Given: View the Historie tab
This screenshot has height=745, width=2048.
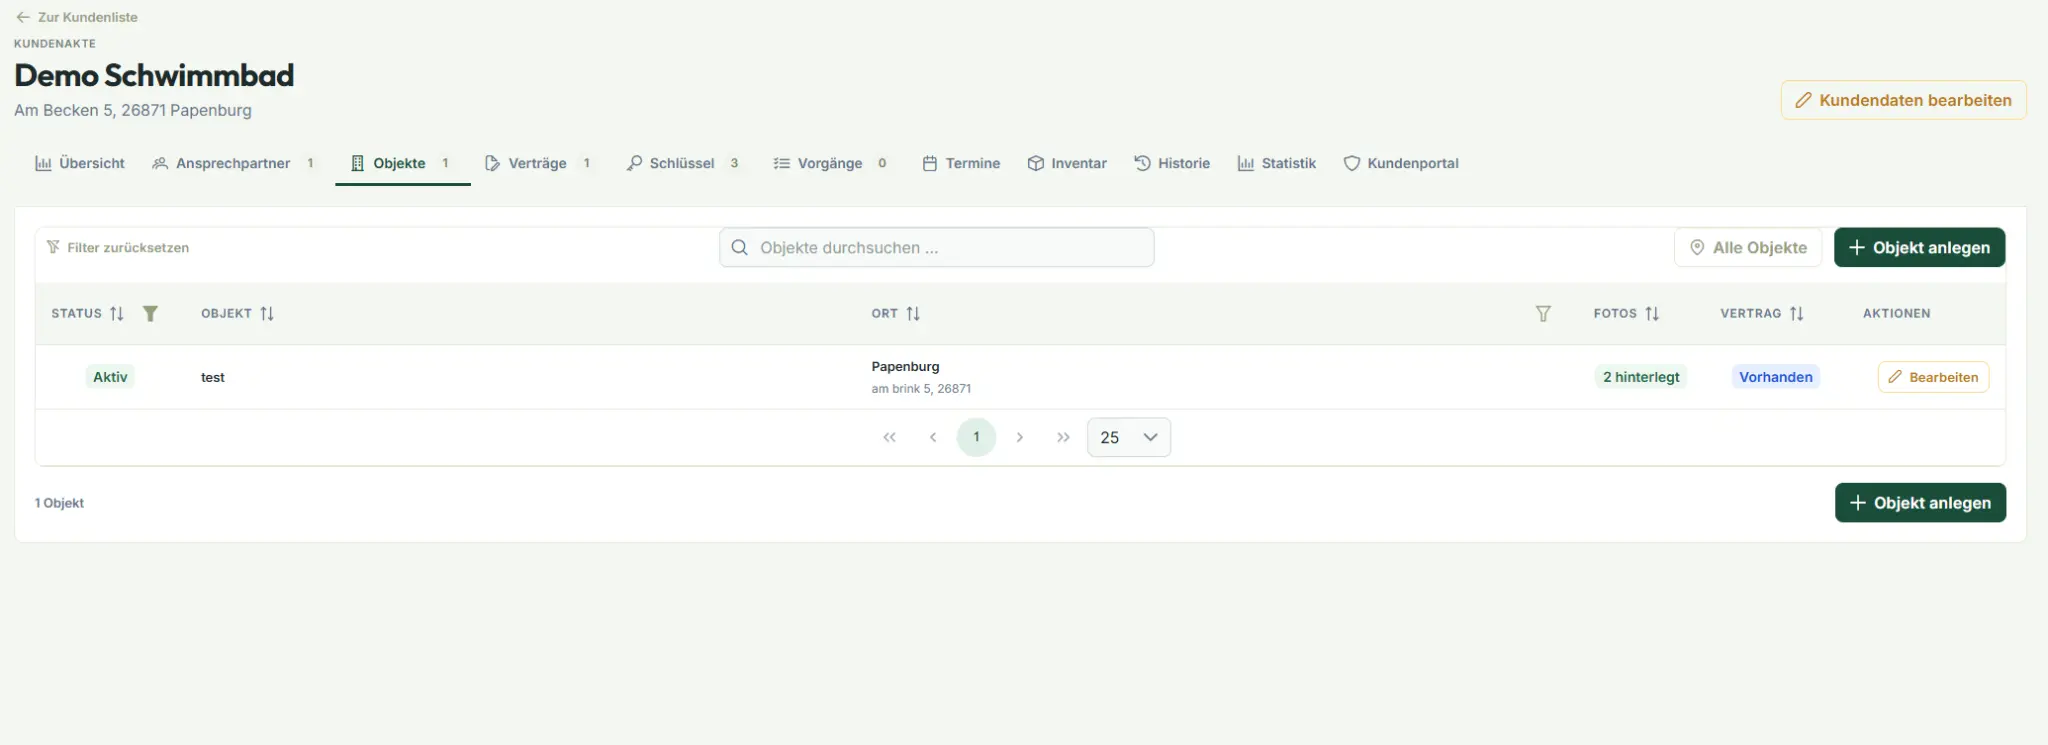Looking at the screenshot, I should click(1172, 163).
